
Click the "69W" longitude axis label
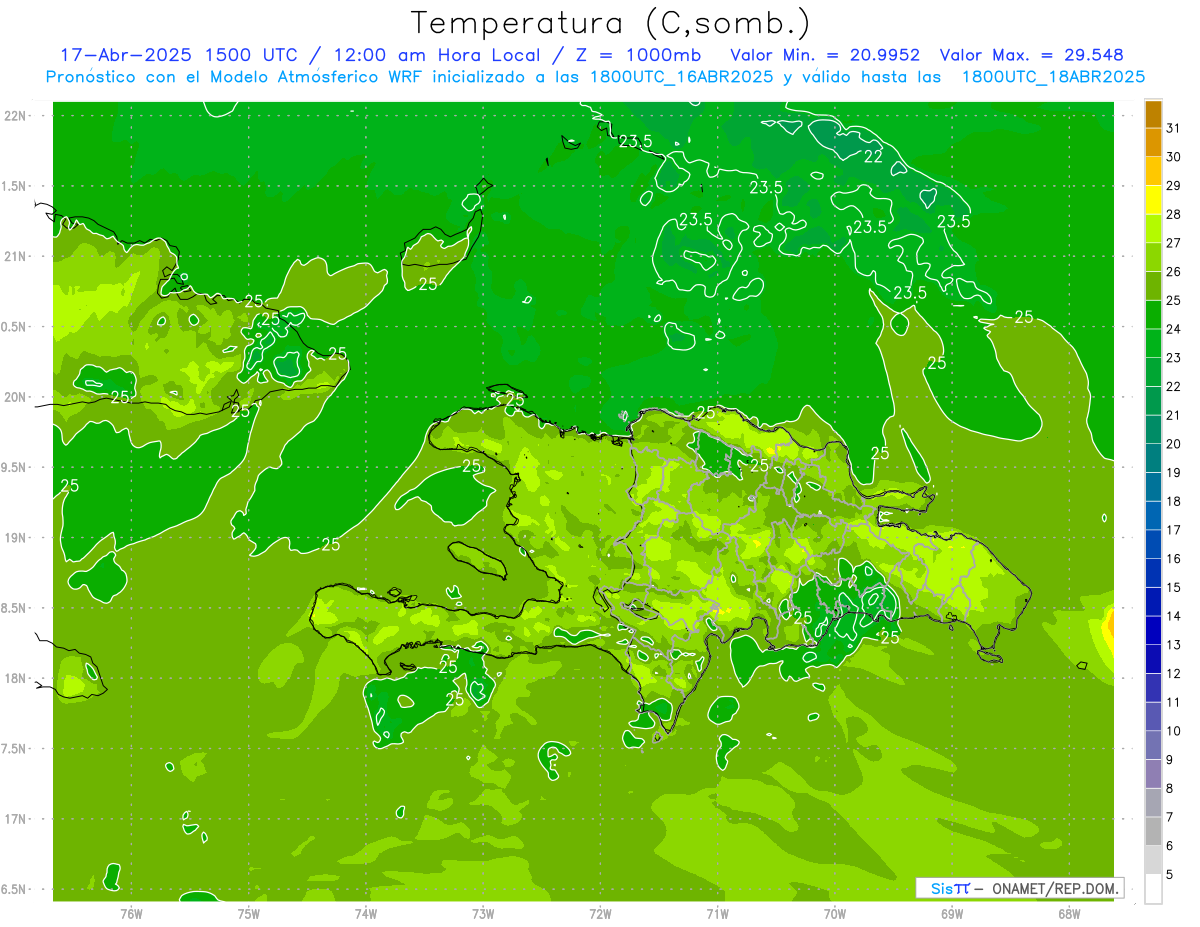click(x=951, y=913)
